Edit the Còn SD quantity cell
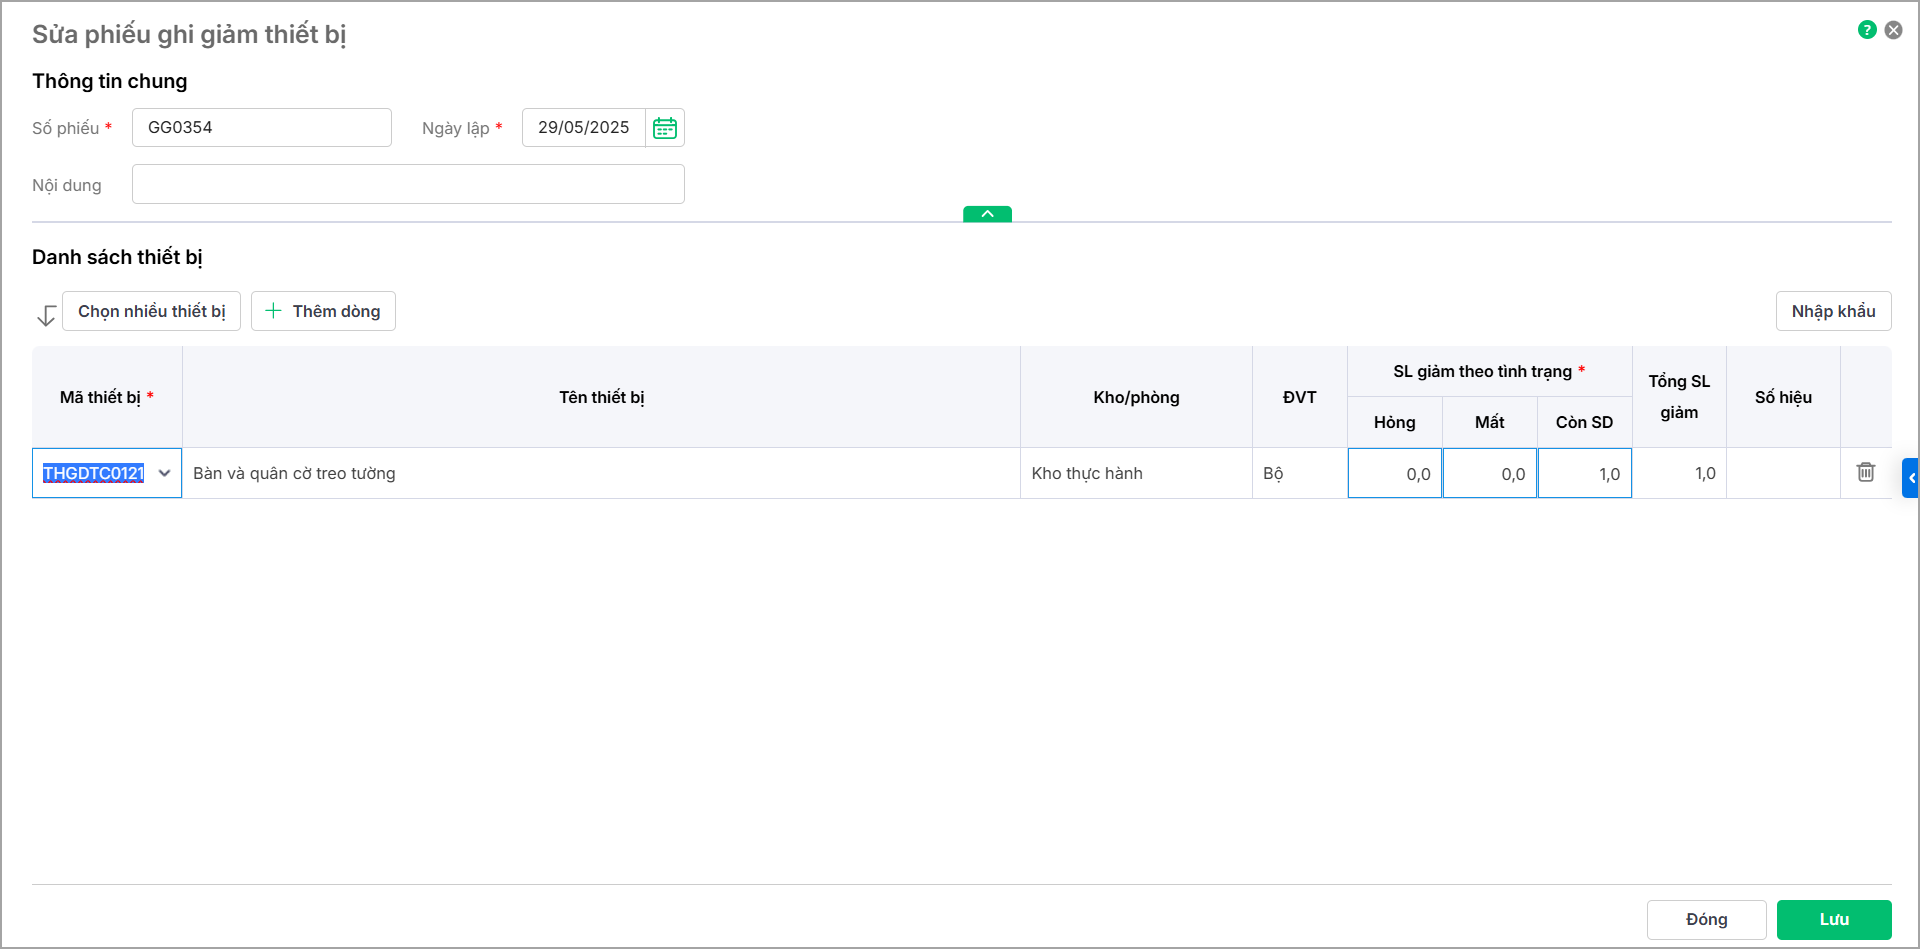The width and height of the screenshot is (1920, 949). pyautogui.click(x=1585, y=474)
